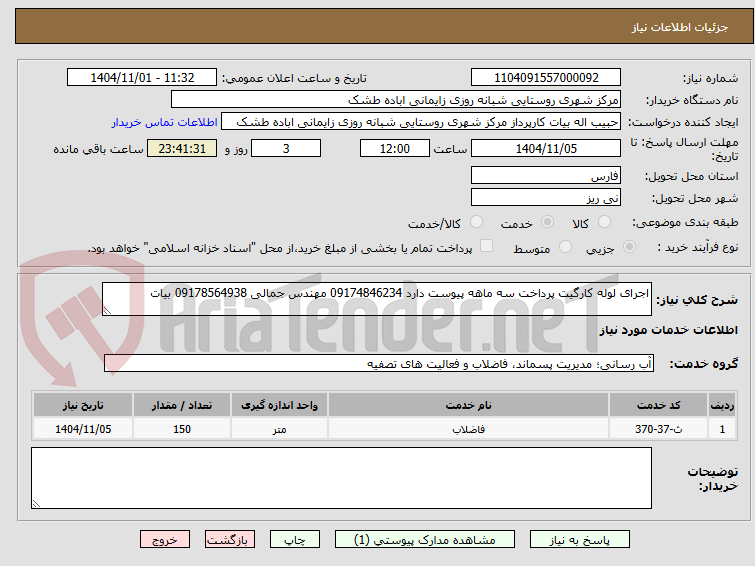Click the توضیحات خریدار resize handle
755x566 pixels.
click(36, 504)
